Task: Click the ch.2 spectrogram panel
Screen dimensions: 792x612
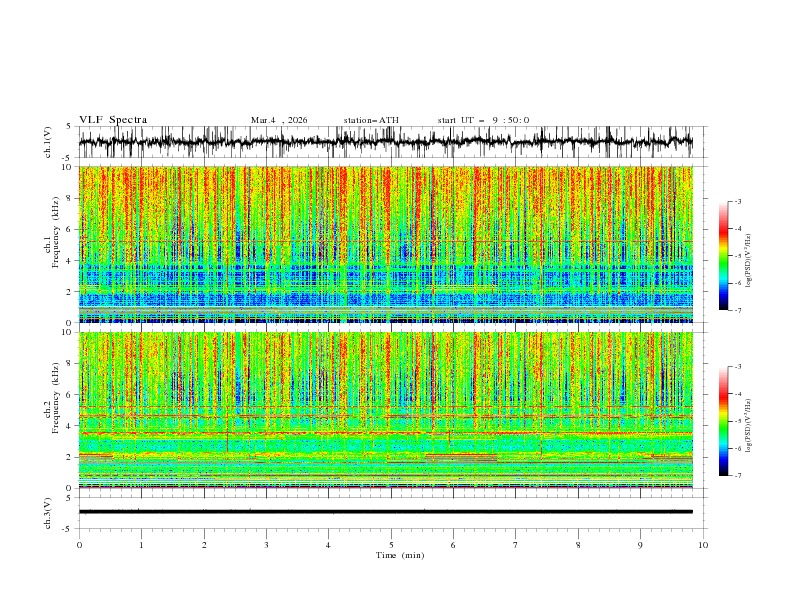Action: [x=385, y=410]
